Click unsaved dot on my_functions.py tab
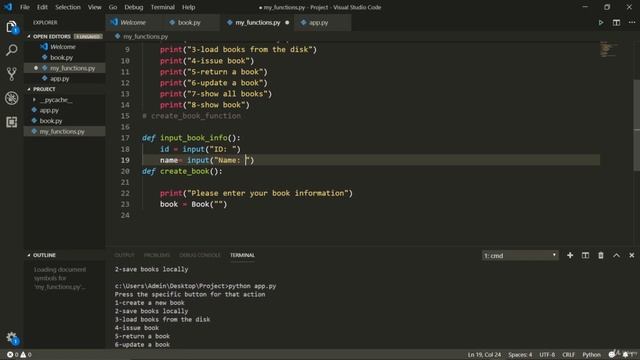640x360 pixels. pyautogui.click(x=287, y=22)
